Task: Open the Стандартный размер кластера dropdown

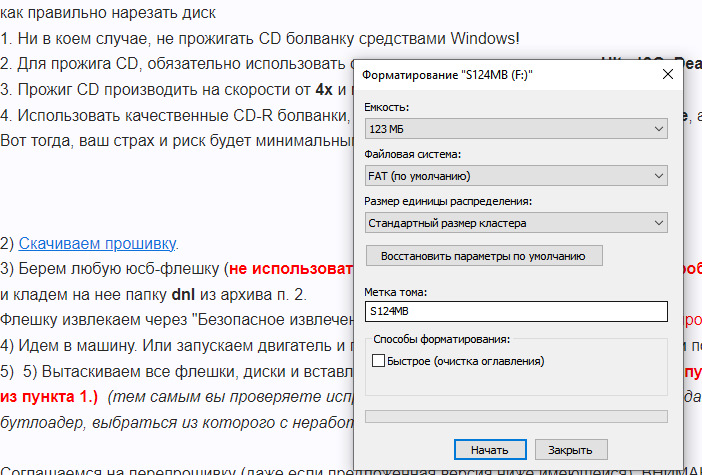Action: tap(516, 223)
